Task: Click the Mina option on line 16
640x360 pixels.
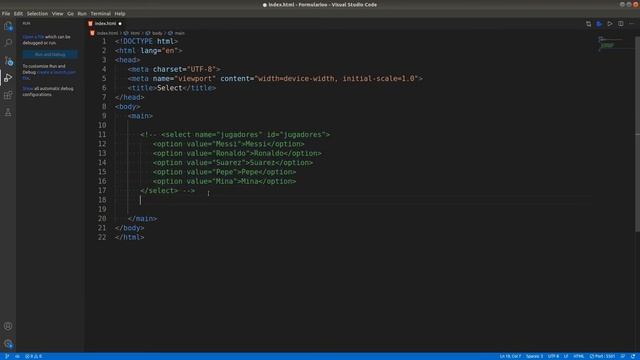Action: (x=224, y=182)
